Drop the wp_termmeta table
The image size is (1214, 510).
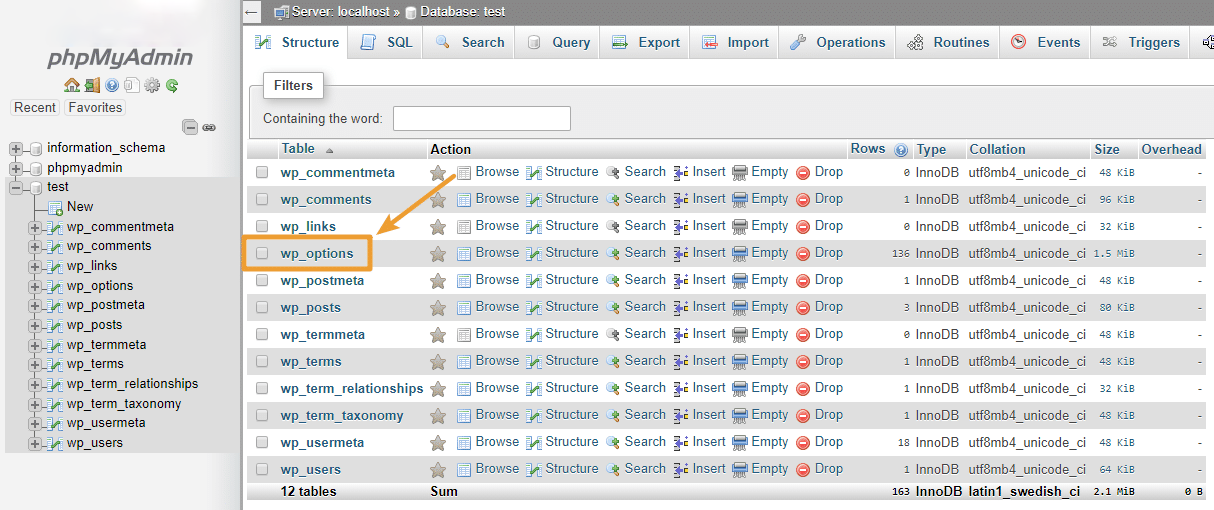(x=819, y=334)
